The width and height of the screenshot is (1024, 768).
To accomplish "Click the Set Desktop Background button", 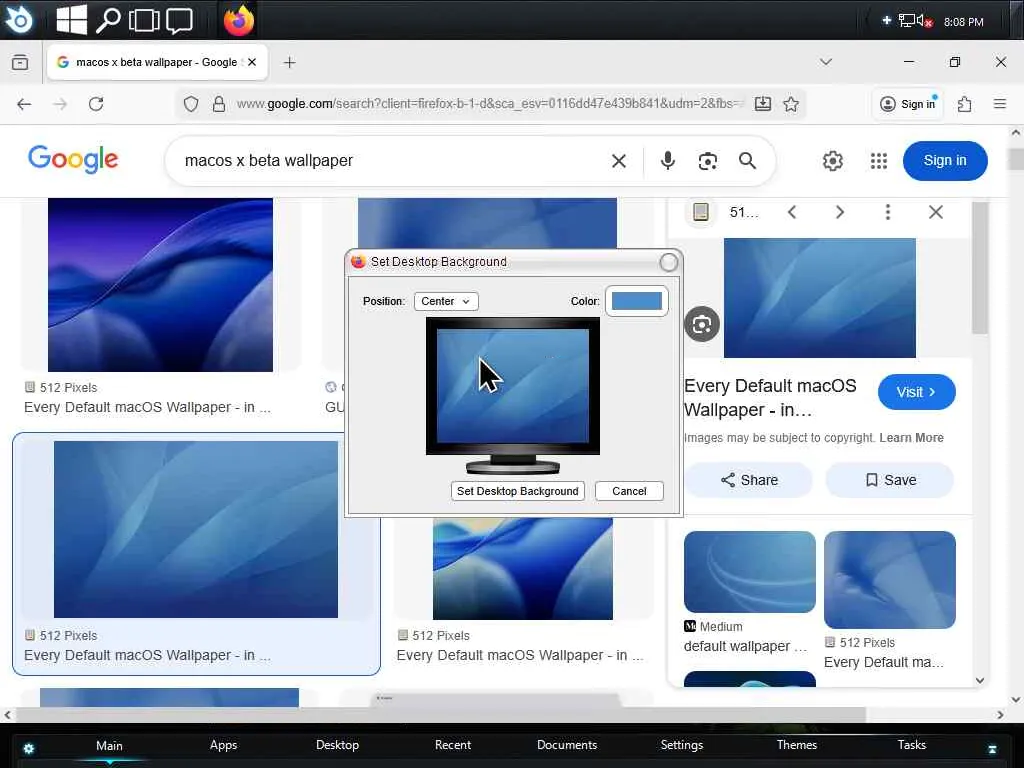I will [x=517, y=491].
